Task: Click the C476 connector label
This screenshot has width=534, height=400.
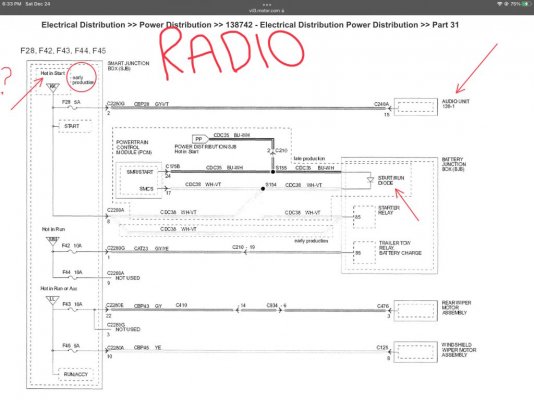Action: coord(383,306)
